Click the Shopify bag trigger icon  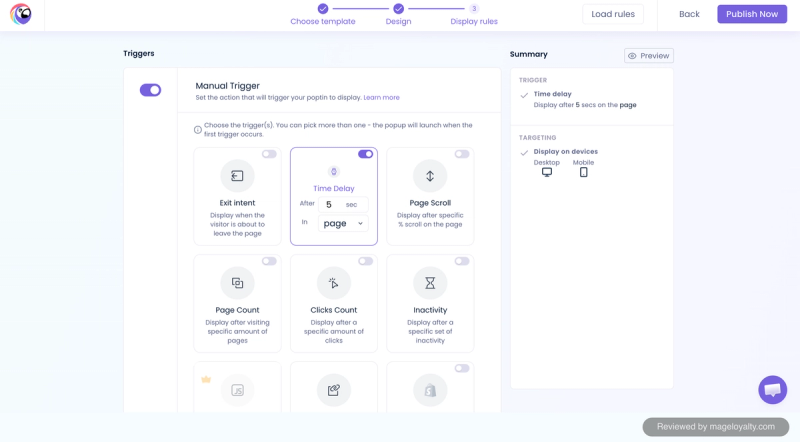[430, 390]
